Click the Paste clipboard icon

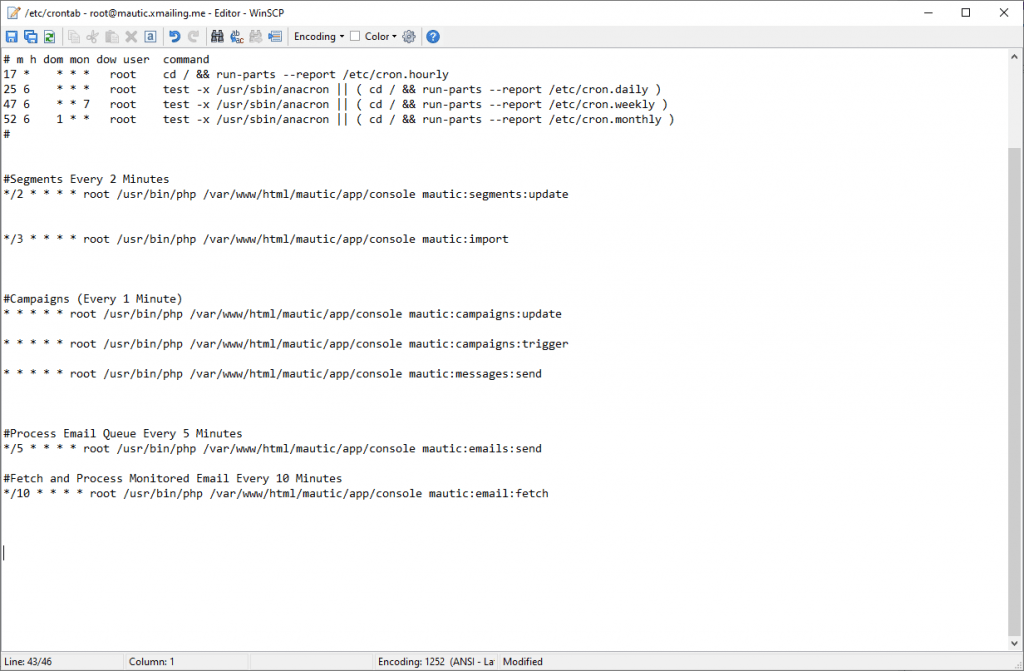coord(112,37)
